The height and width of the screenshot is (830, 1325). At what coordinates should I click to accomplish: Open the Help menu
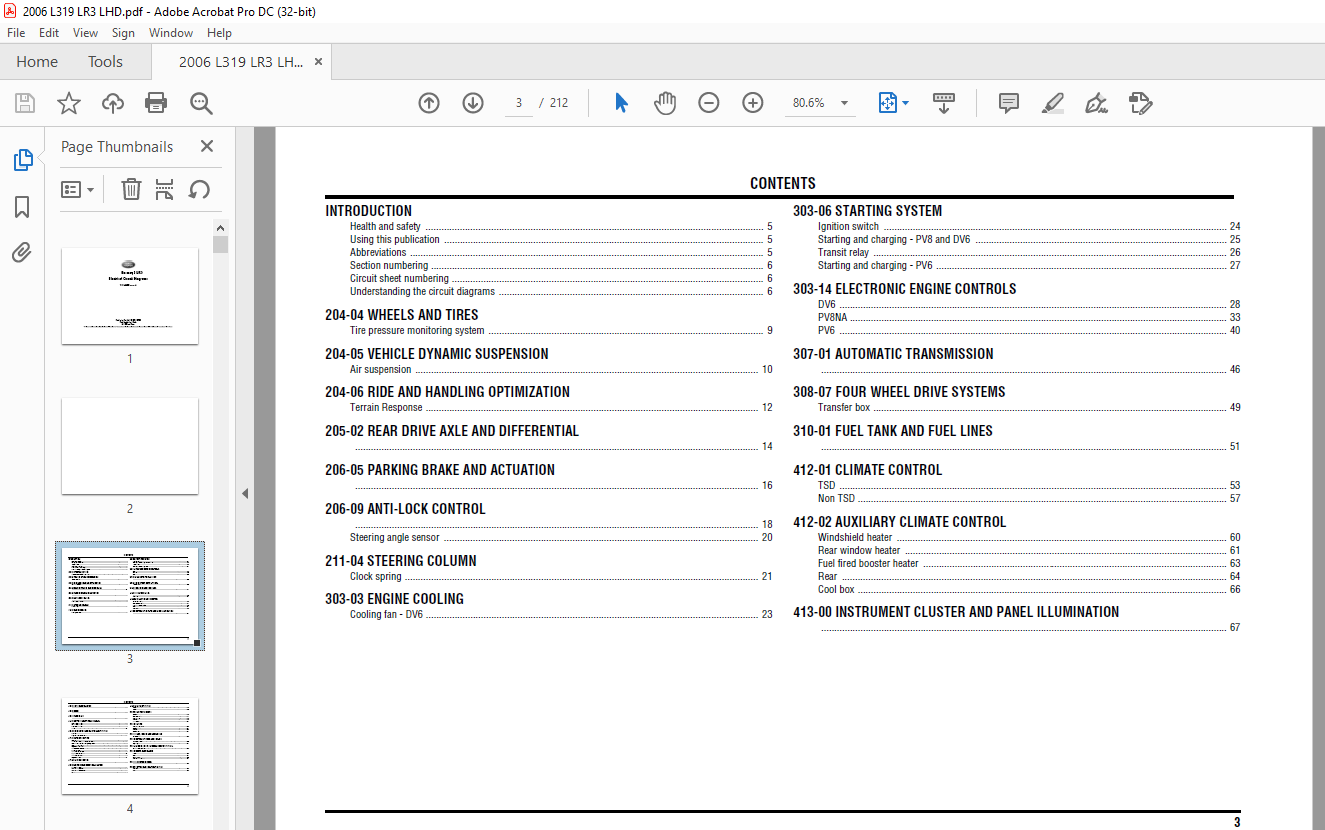pyautogui.click(x=219, y=33)
